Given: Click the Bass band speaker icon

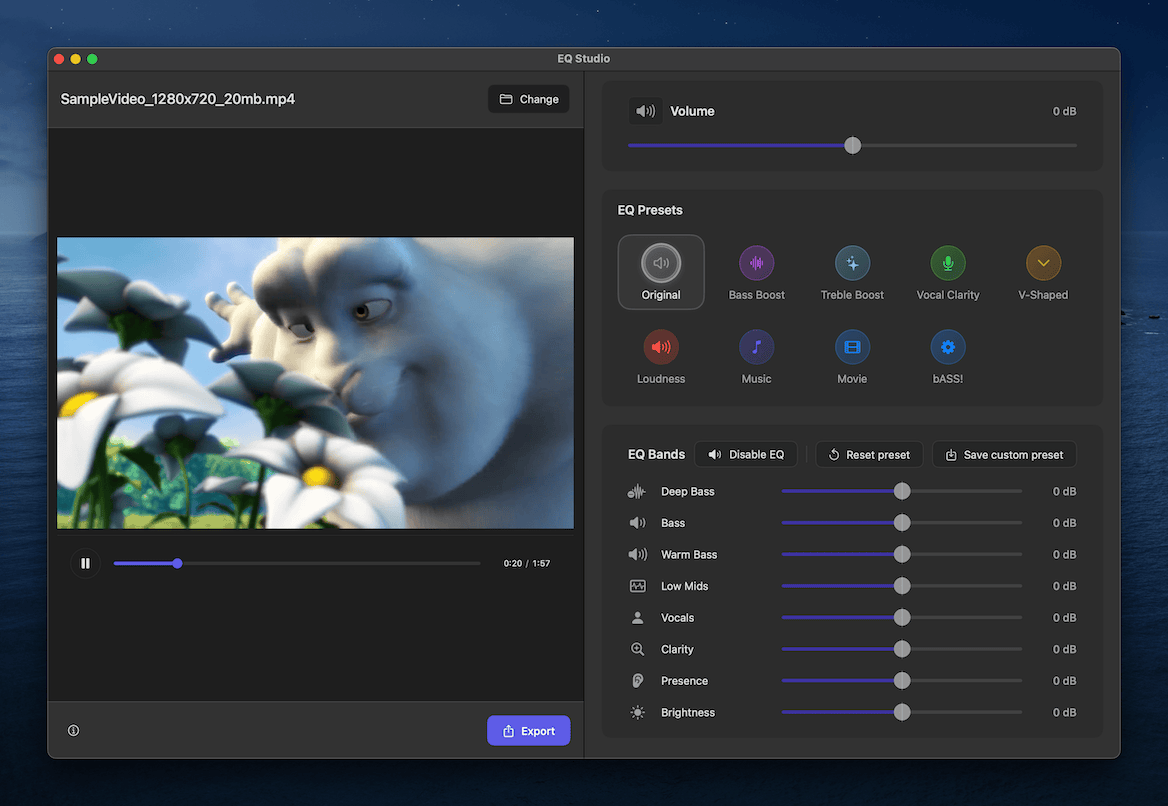Looking at the screenshot, I should pos(638,523).
